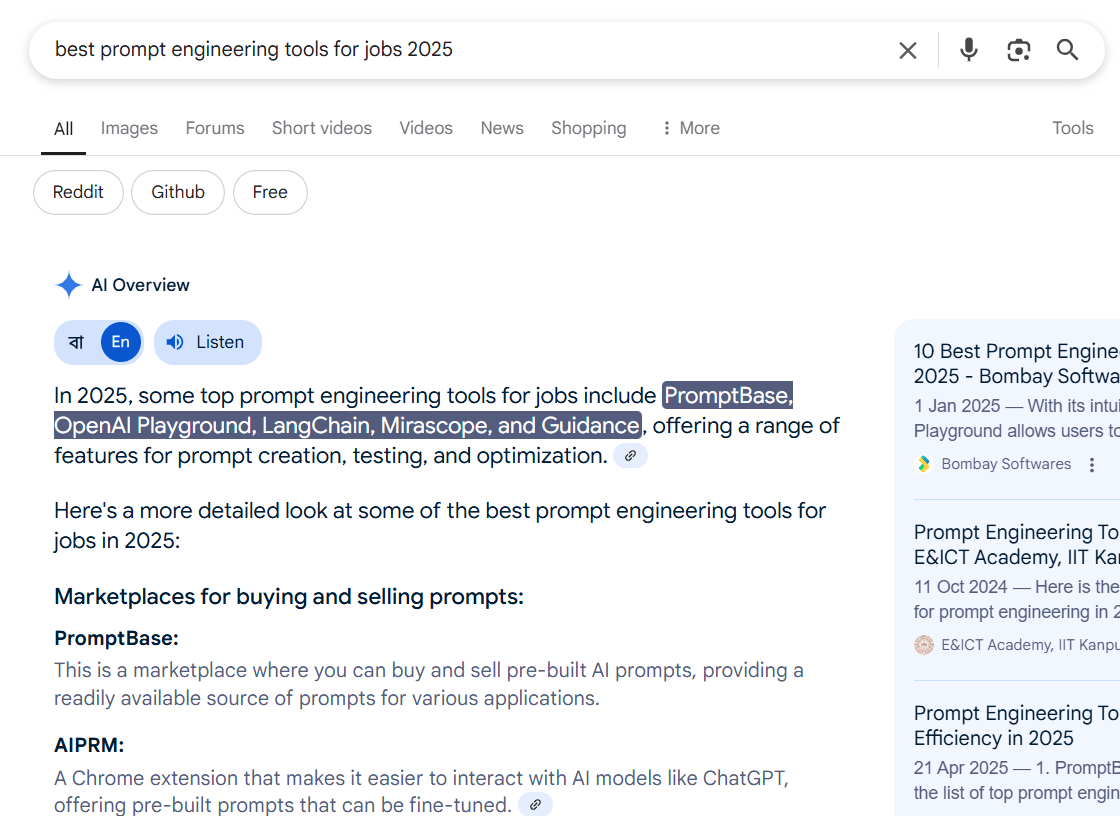Open the Videos tab
The height and width of the screenshot is (816, 1120).
[x=426, y=128]
